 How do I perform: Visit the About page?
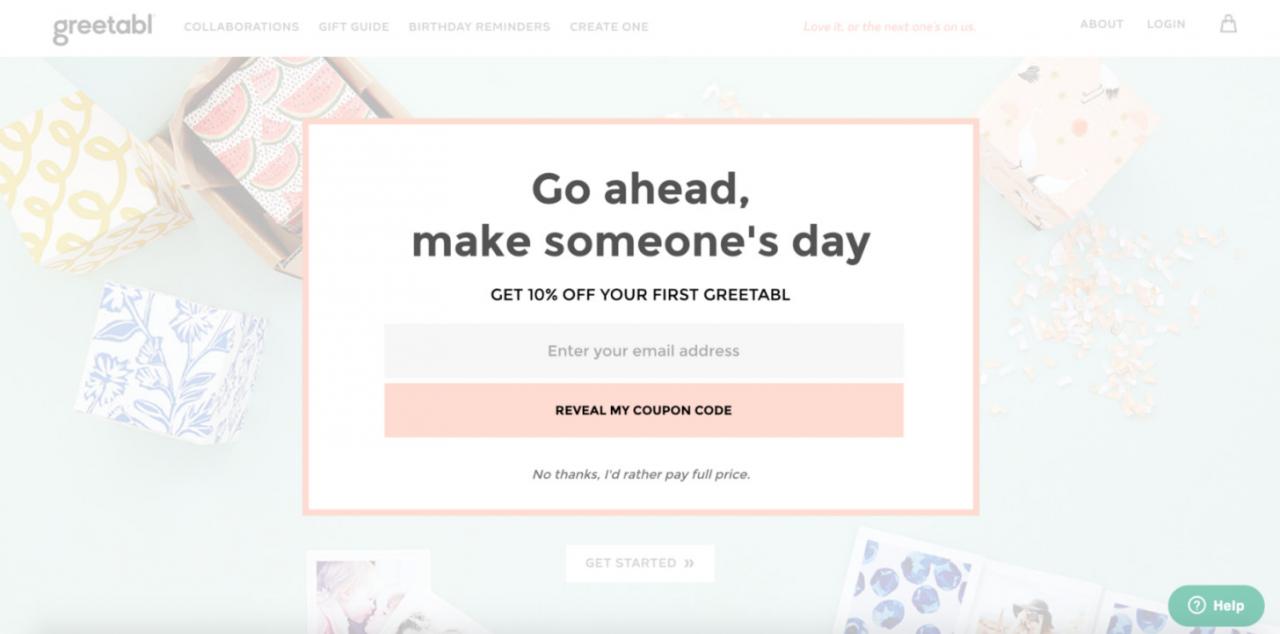coord(1101,24)
